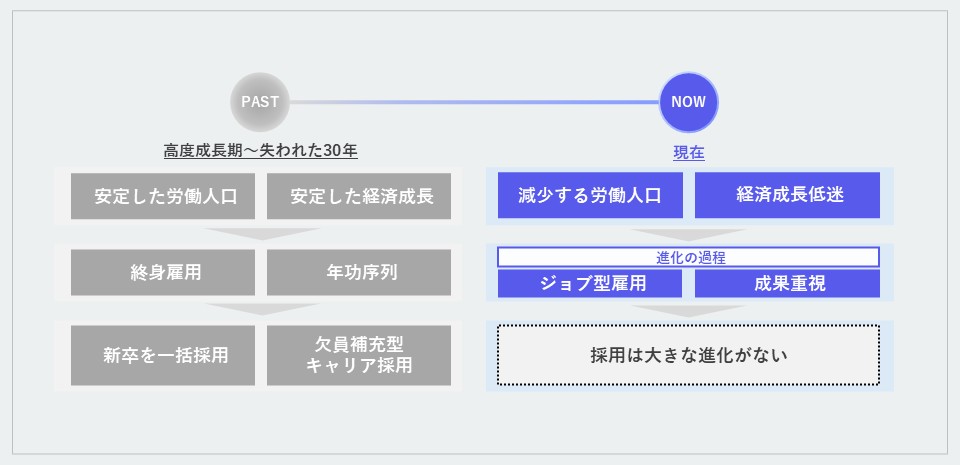Click the gray PAST circle
This screenshot has width=960, height=465.
pos(260,102)
